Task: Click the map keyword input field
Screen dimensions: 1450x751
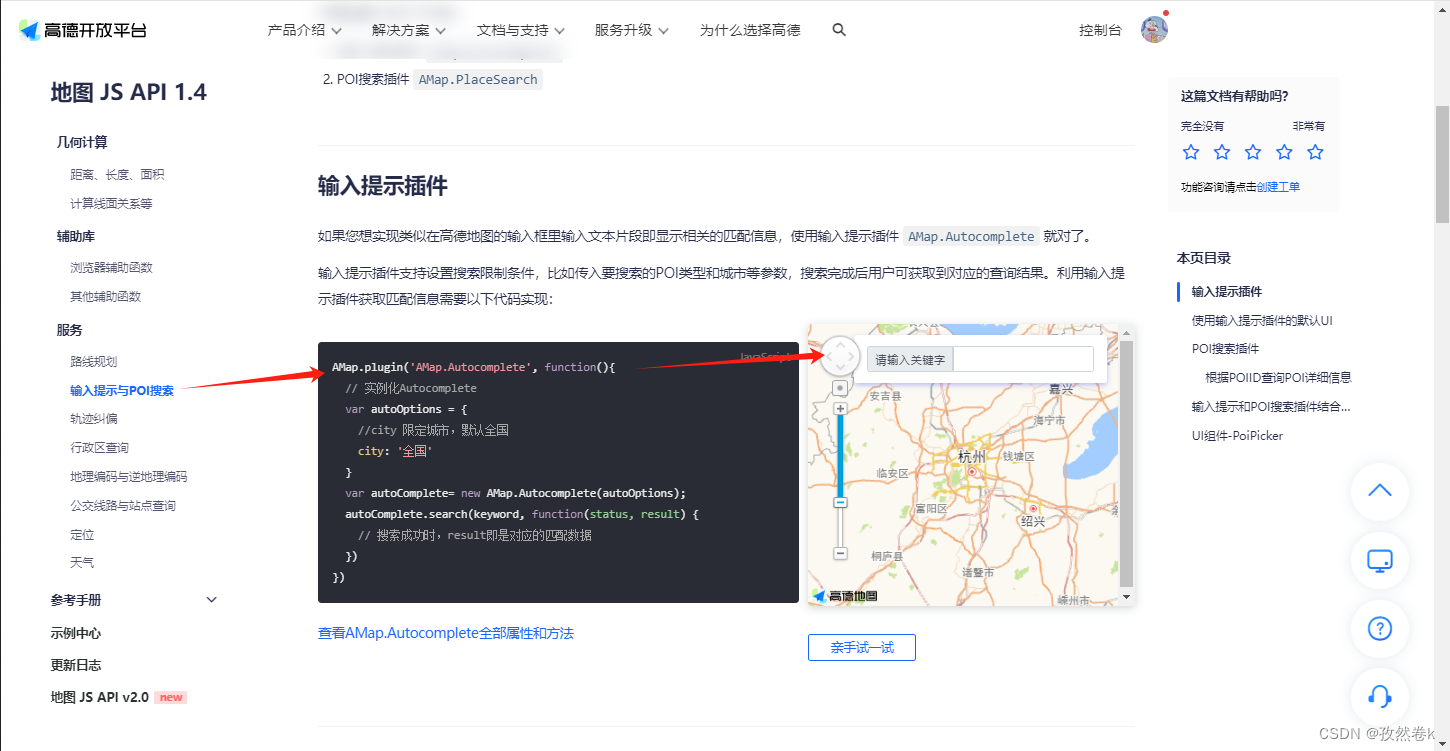Action: click(x=1023, y=359)
